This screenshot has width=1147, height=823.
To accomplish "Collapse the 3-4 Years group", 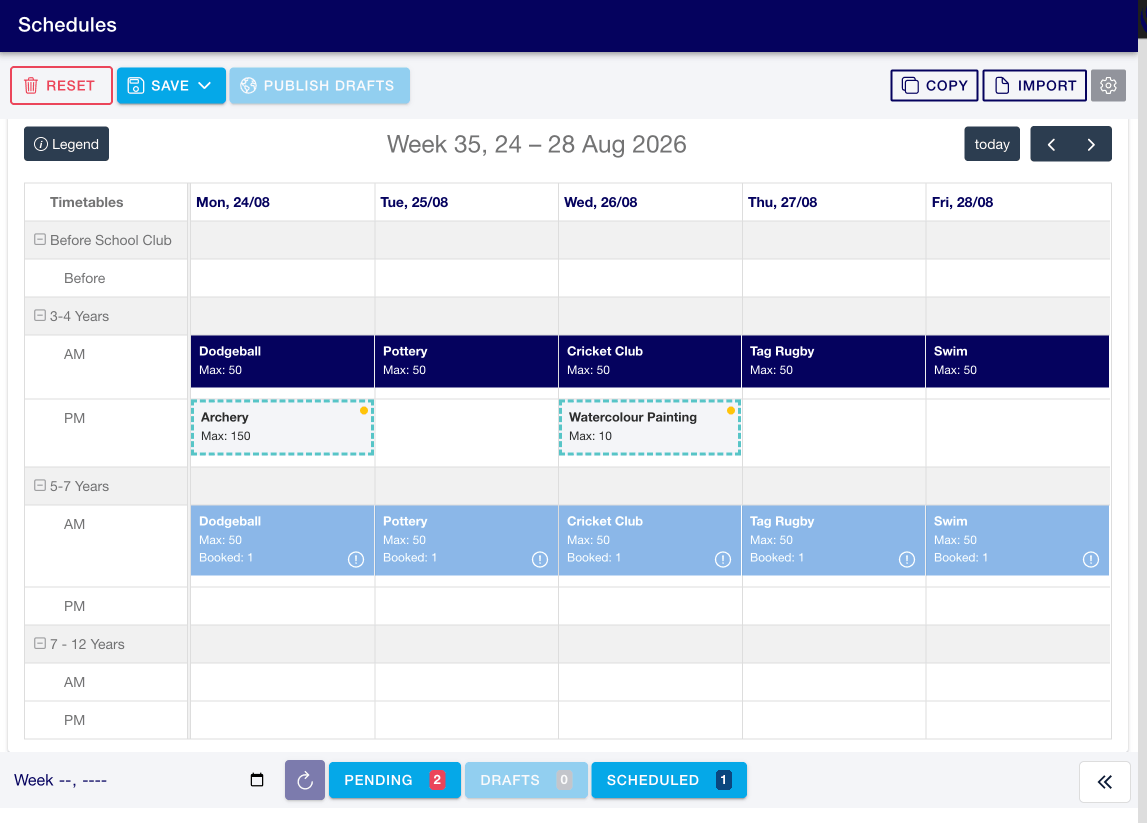I will point(40,315).
